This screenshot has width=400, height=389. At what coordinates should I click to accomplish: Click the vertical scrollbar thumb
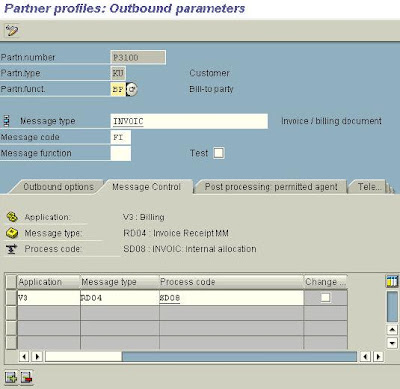(x=392, y=306)
